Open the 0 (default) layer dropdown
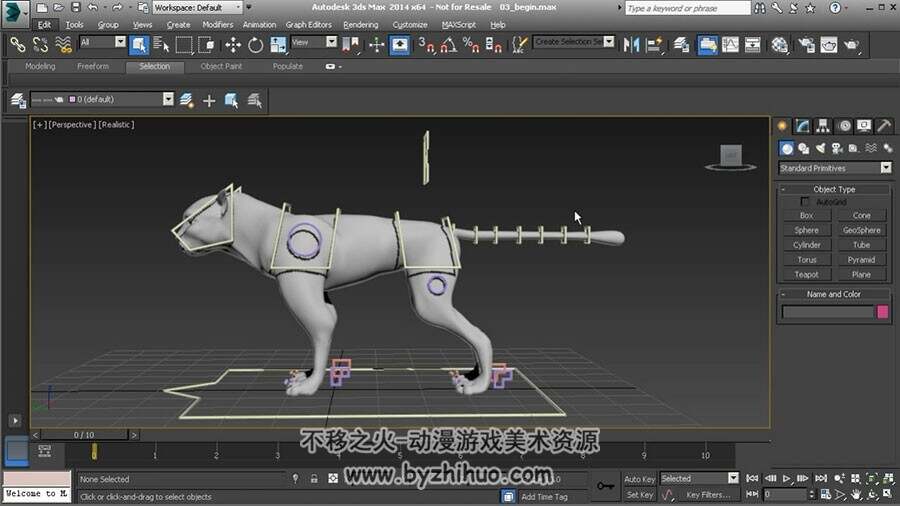 click(x=102, y=99)
